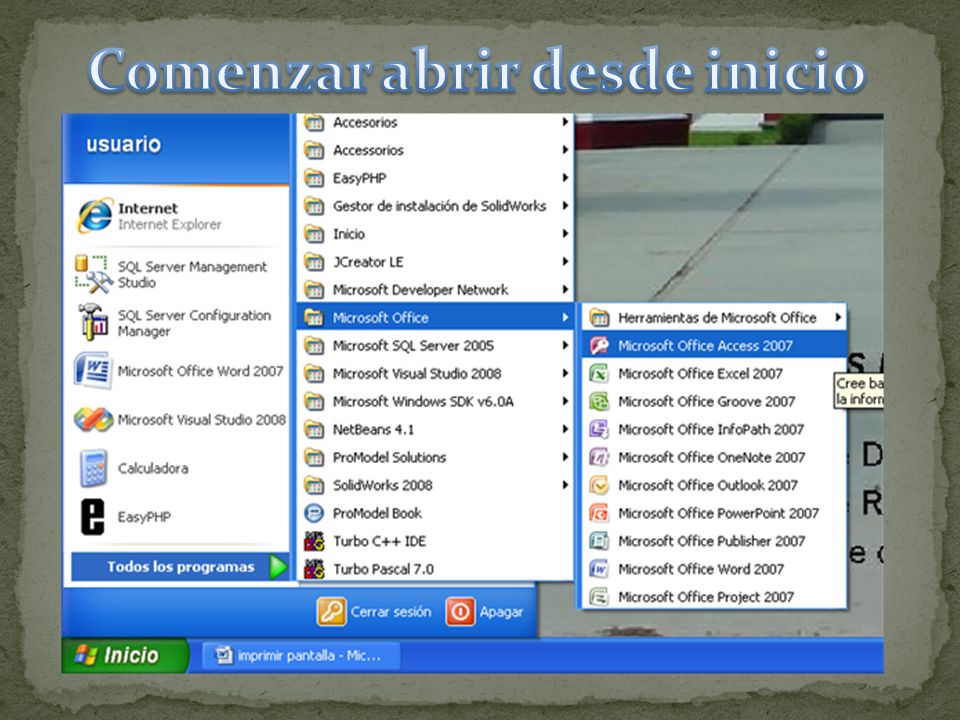Viewport: 960px width, 720px height.
Task: Click Microsoft Office Groove 2007 icon
Action: coord(599,402)
